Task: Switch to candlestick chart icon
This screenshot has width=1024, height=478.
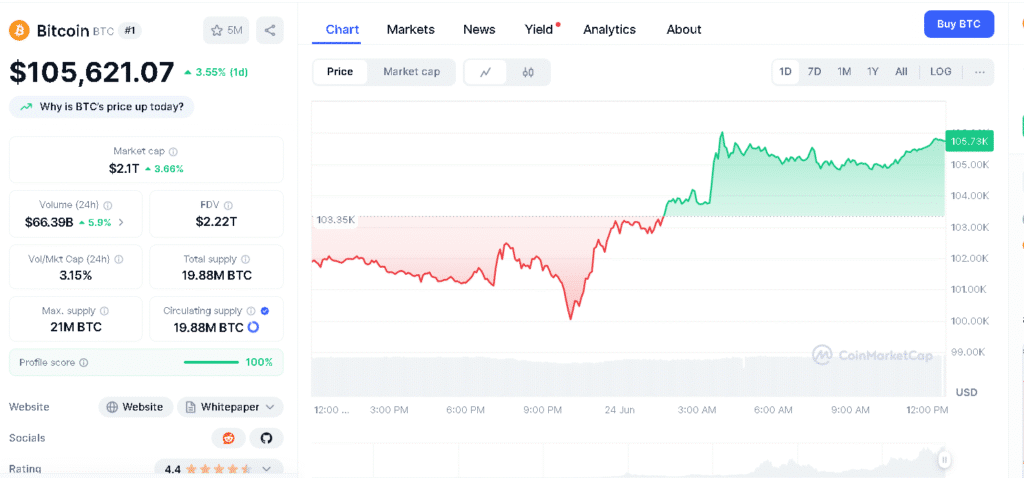Action: click(x=528, y=72)
